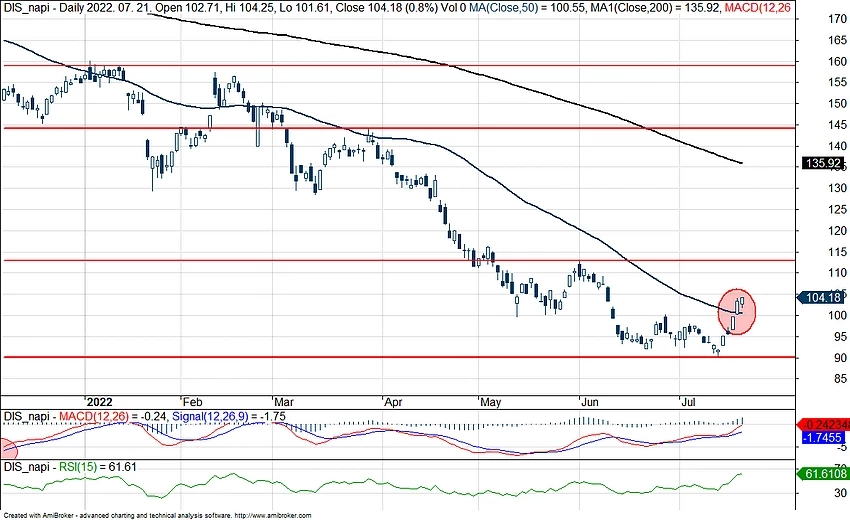
Task: Click the 130 price axis label
Action: coord(838,188)
